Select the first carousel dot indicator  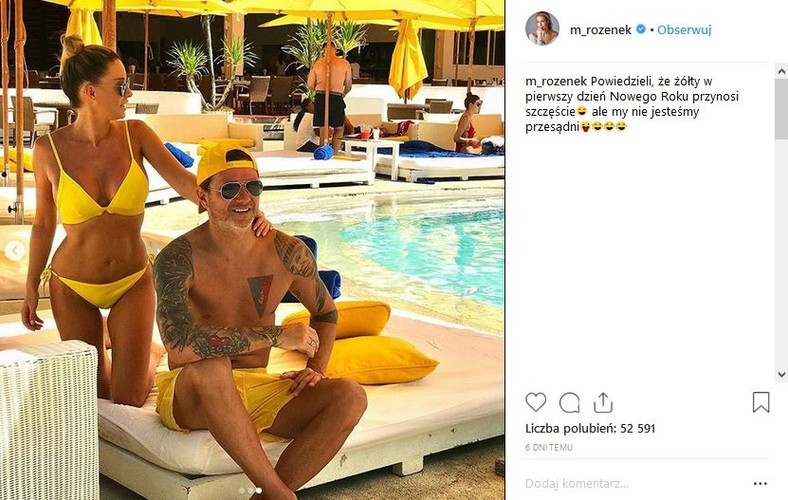click(242, 490)
